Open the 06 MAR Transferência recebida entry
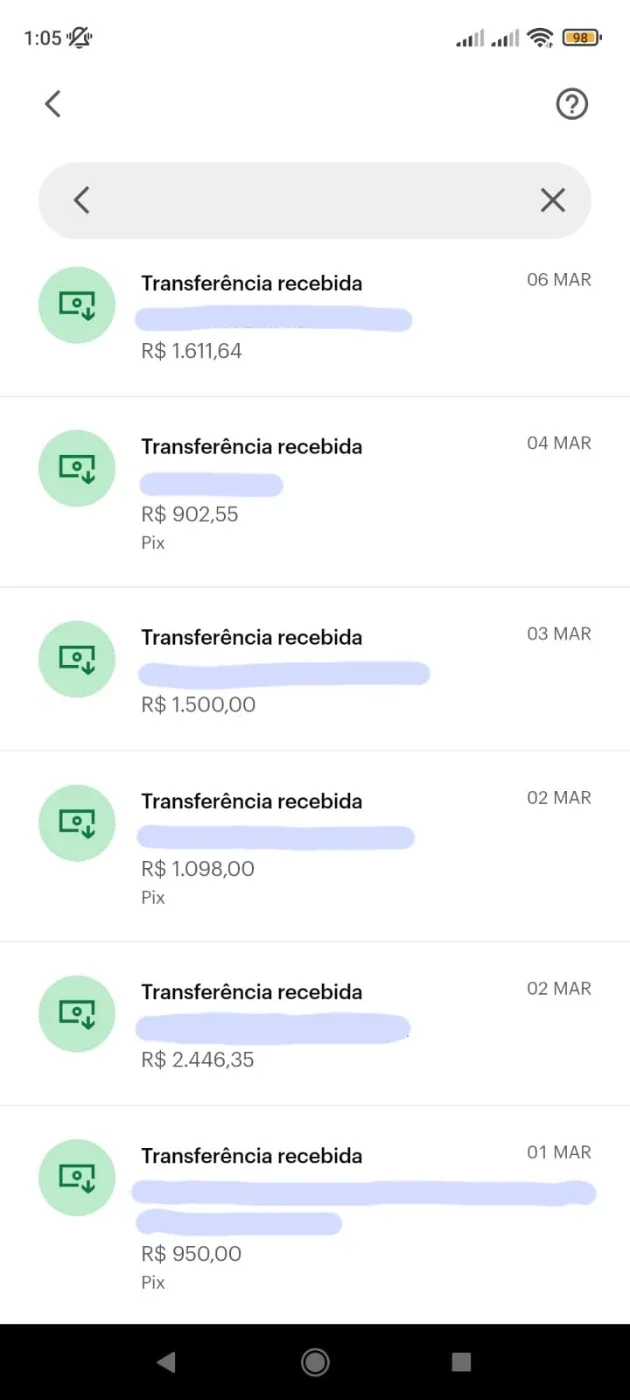The width and height of the screenshot is (630, 1400). point(315,318)
